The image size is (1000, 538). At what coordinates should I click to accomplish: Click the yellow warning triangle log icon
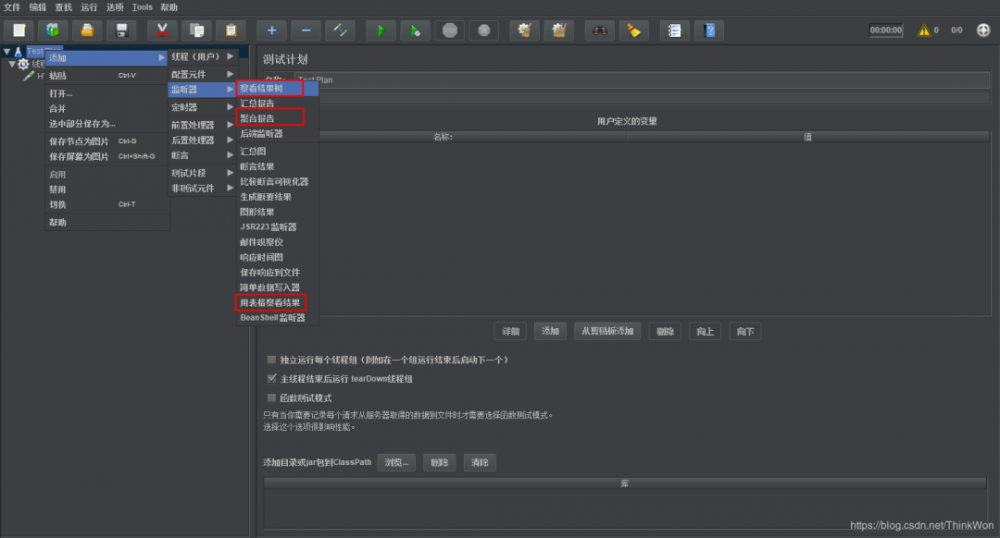click(923, 30)
